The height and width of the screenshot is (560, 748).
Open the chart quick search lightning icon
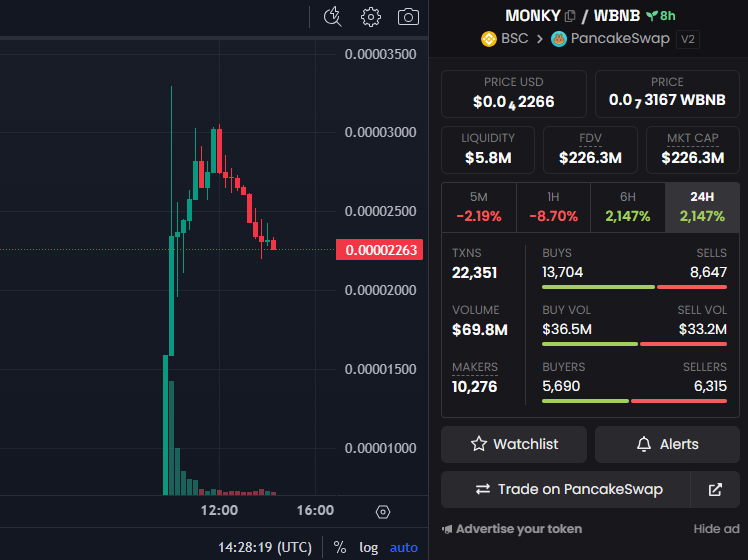332,17
